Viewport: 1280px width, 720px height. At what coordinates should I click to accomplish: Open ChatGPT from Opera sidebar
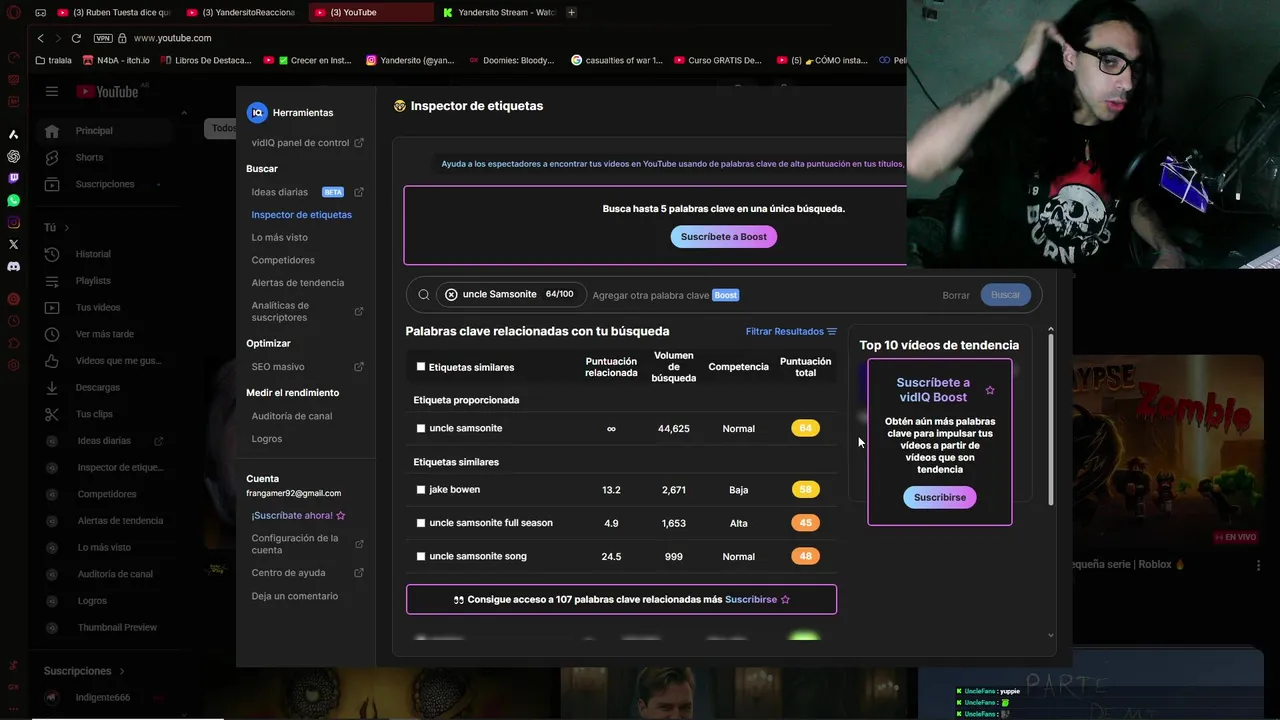click(x=13, y=156)
